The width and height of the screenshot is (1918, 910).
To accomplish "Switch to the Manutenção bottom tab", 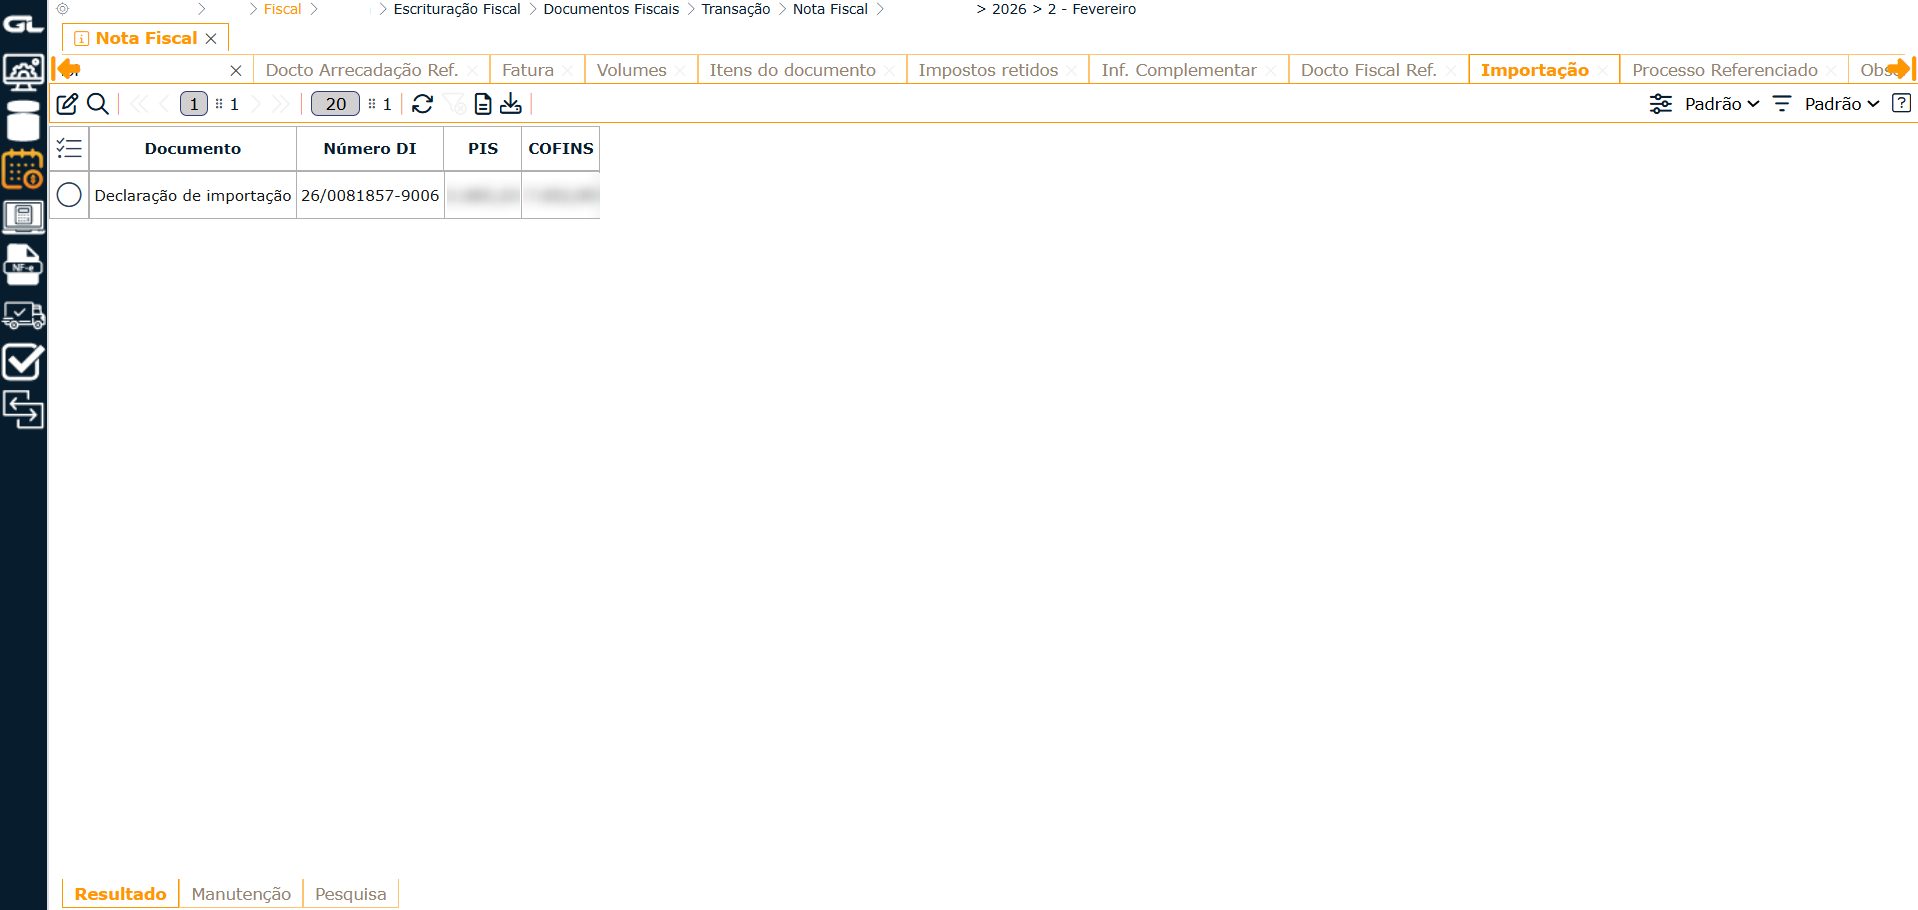I will [241, 894].
